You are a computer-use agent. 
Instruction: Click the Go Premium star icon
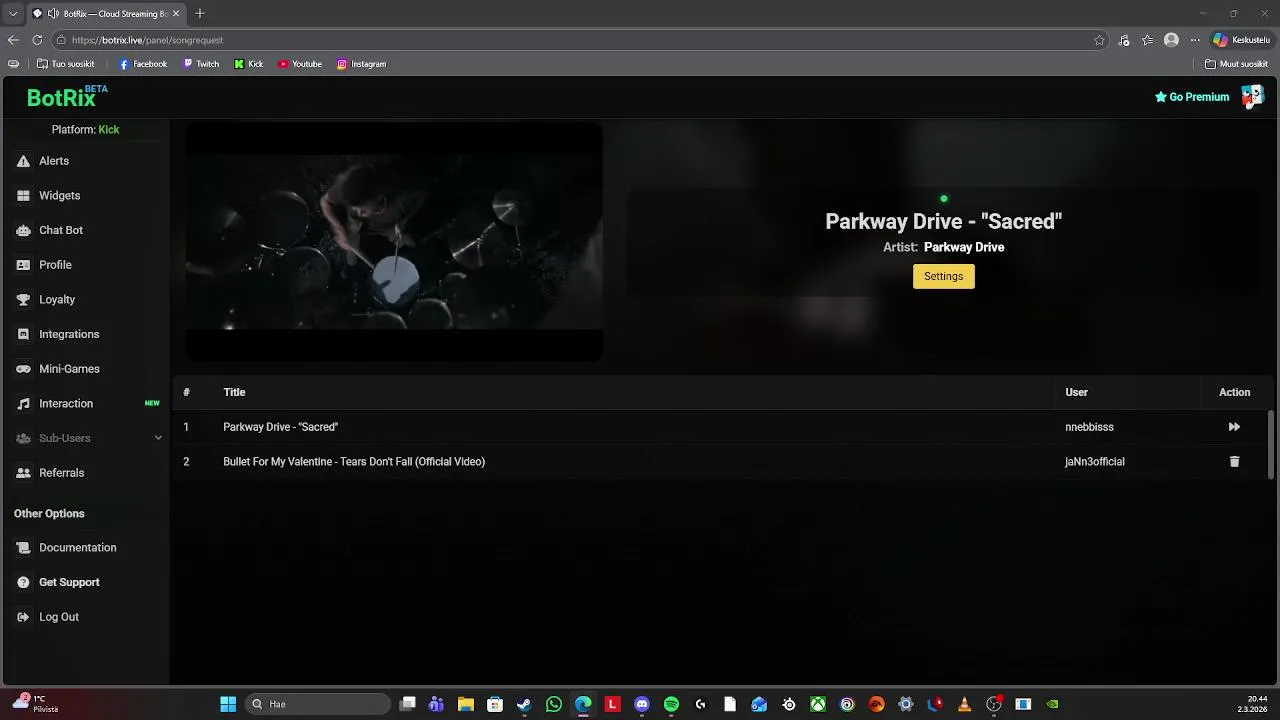click(x=1161, y=97)
